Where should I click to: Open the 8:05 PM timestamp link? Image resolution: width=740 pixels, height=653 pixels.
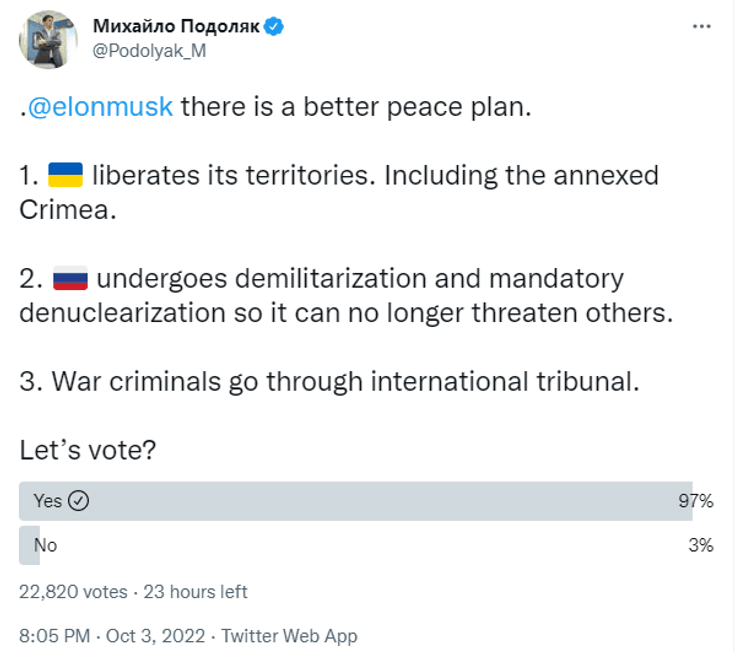click(54, 635)
